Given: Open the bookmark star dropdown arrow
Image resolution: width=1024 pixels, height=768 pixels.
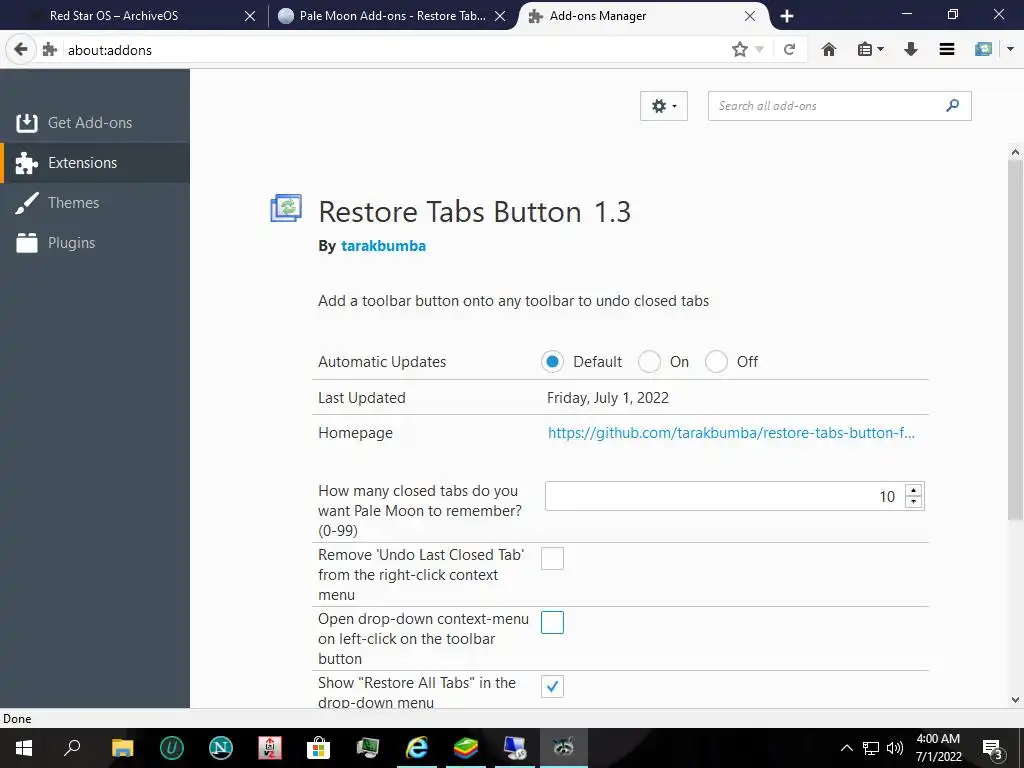Looking at the screenshot, I should coord(760,50).
